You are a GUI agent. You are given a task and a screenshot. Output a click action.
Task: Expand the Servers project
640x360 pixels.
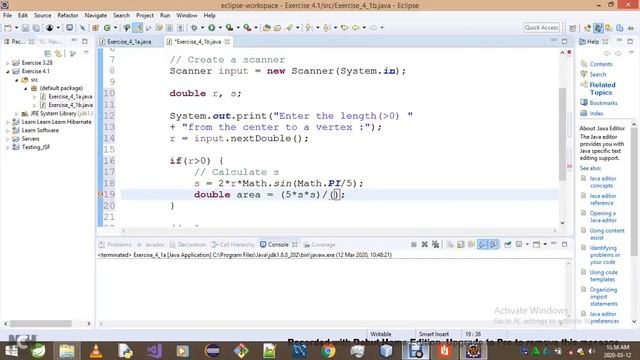(x=7, y=139)
